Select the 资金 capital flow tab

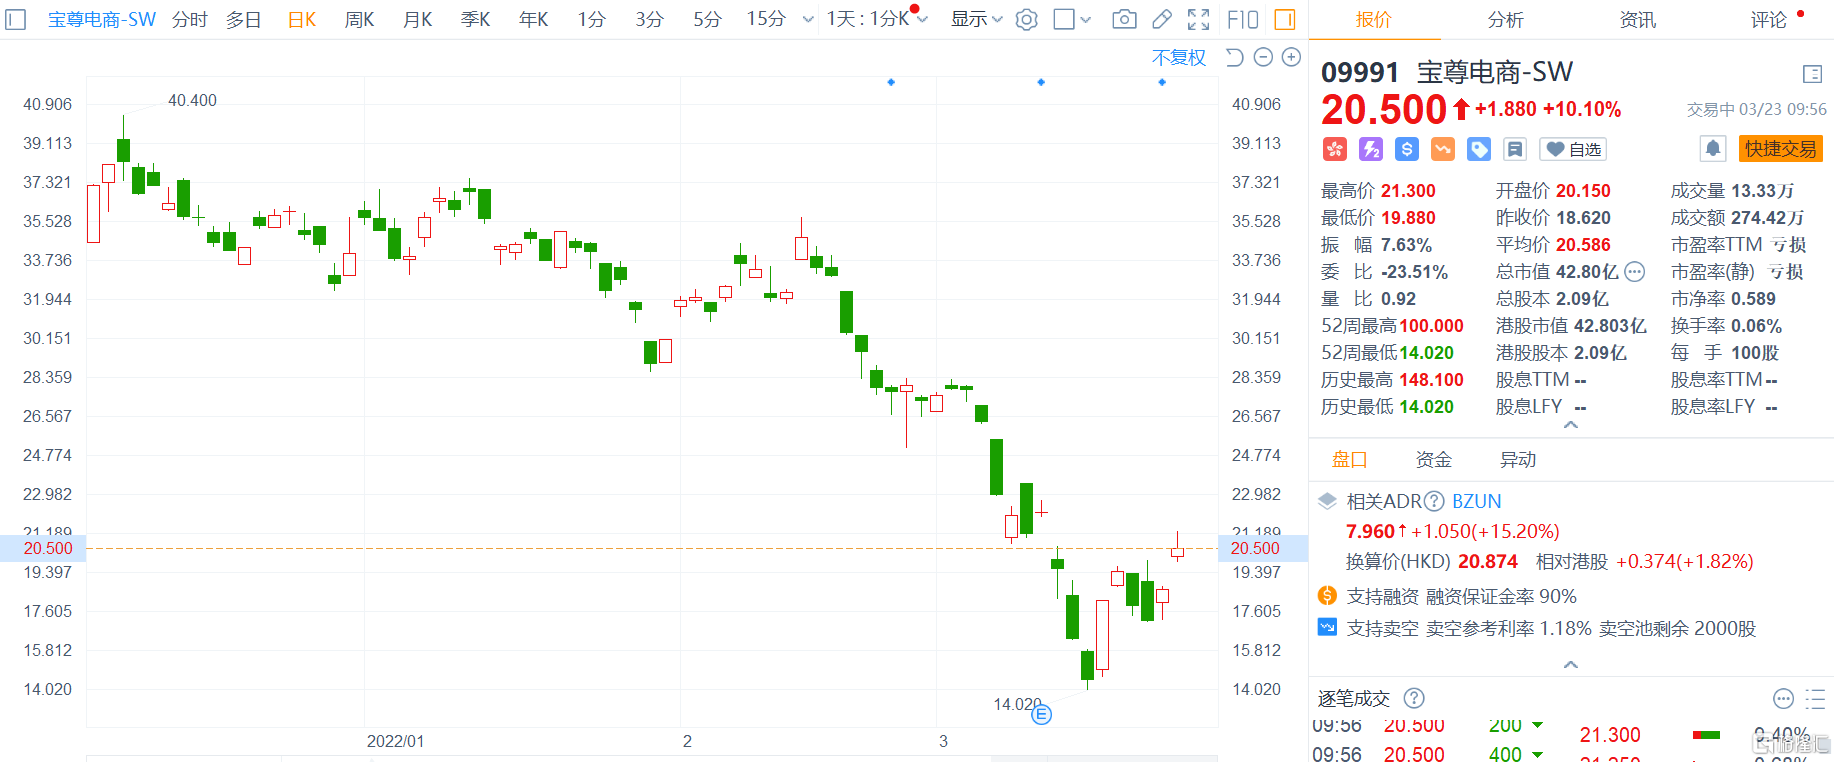coord(1433,459)
